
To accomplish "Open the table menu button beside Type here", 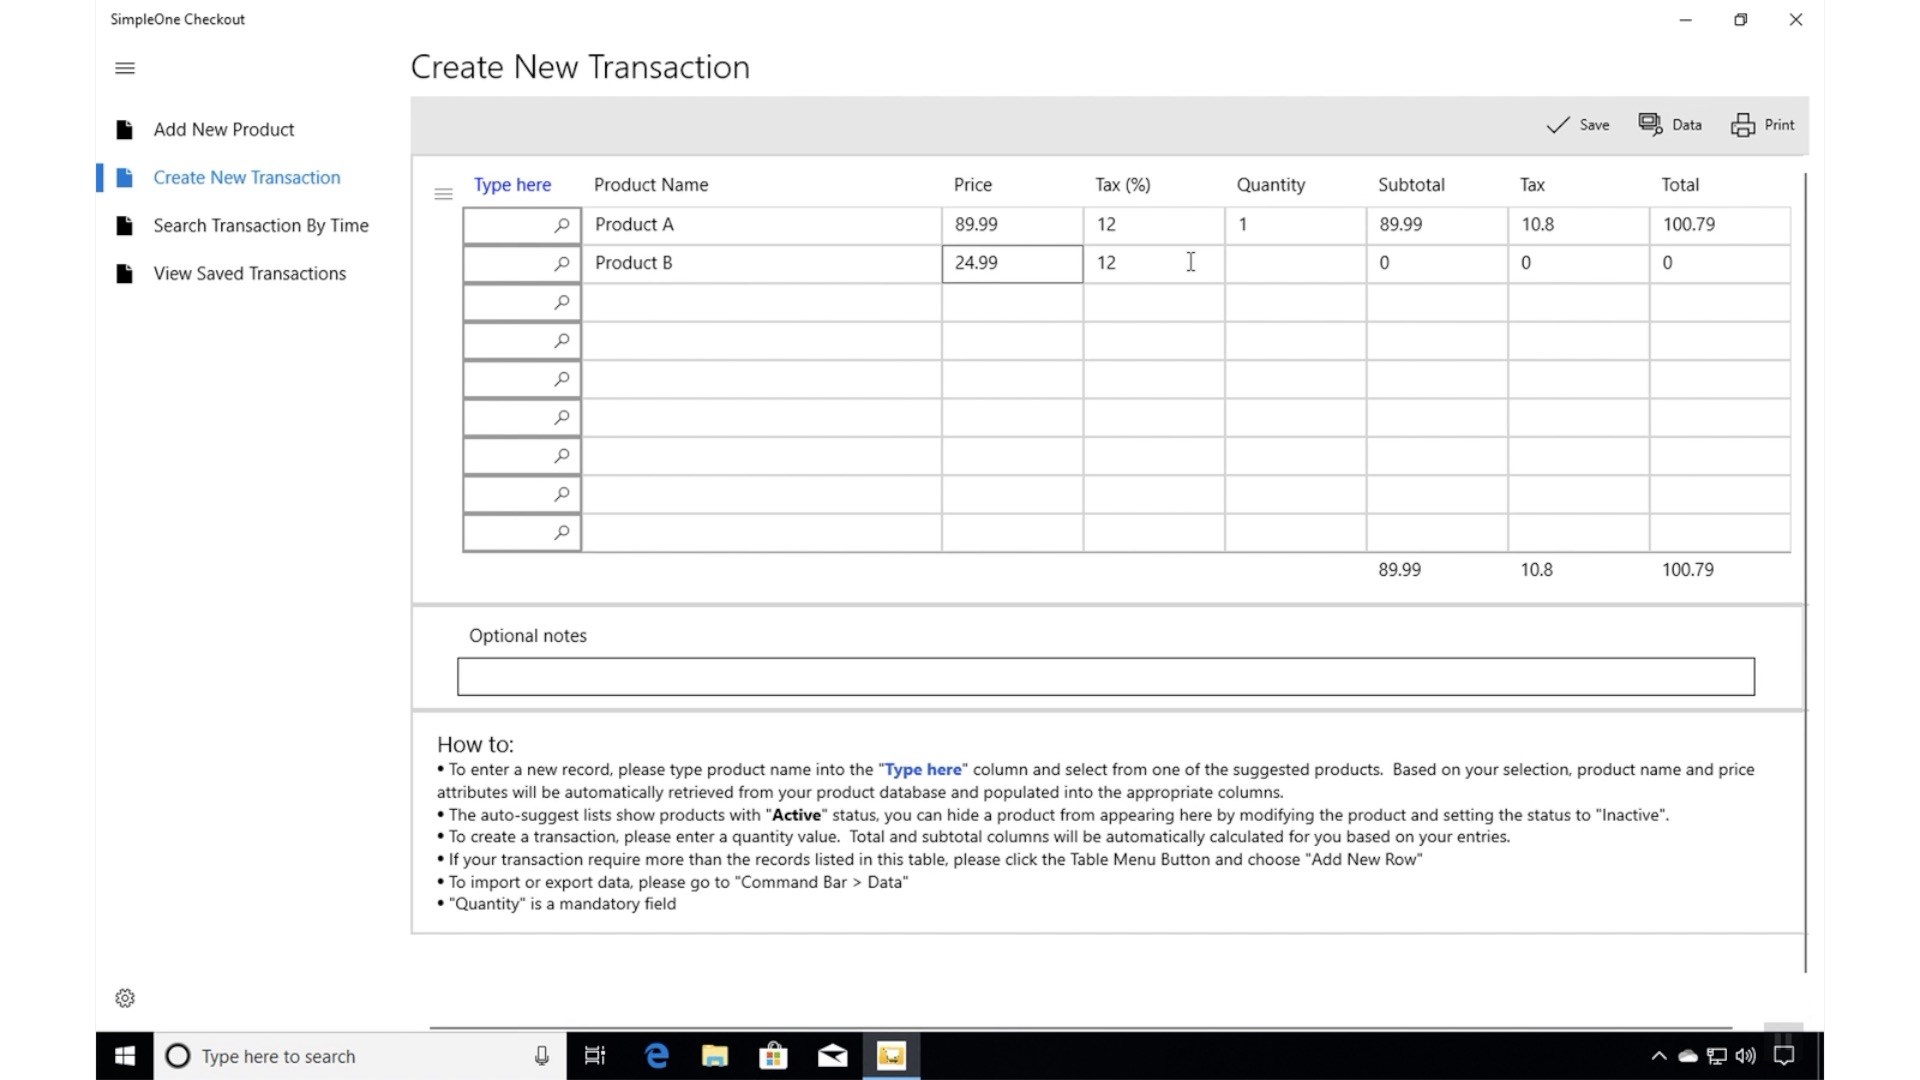I will pos(443,194).
